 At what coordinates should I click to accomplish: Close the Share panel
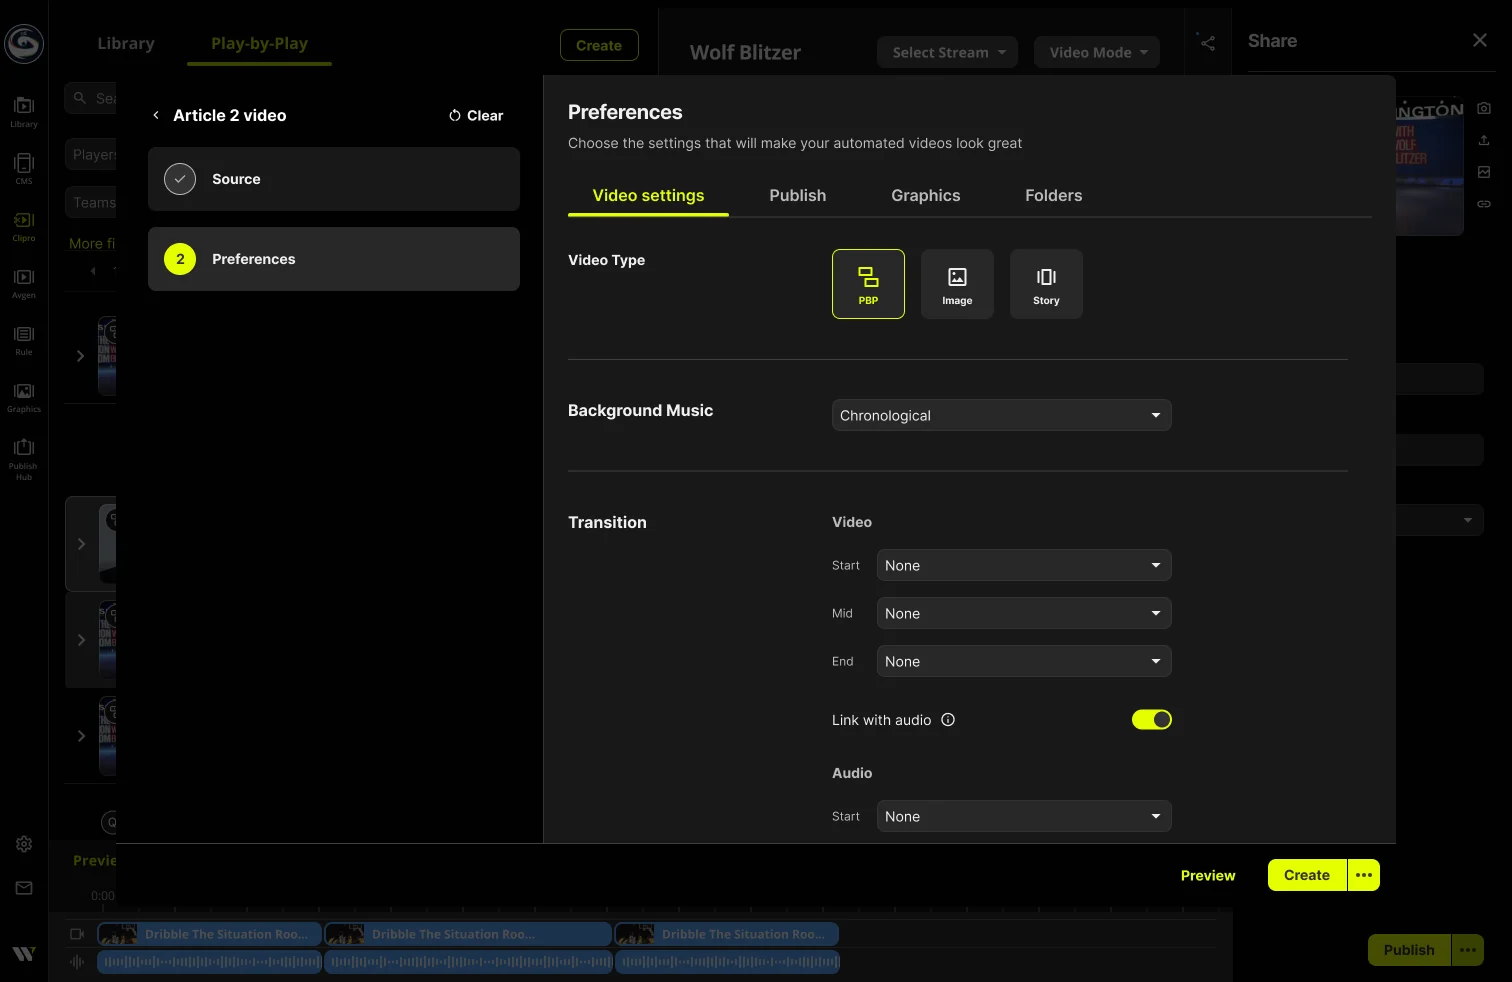click(1480, 40)
